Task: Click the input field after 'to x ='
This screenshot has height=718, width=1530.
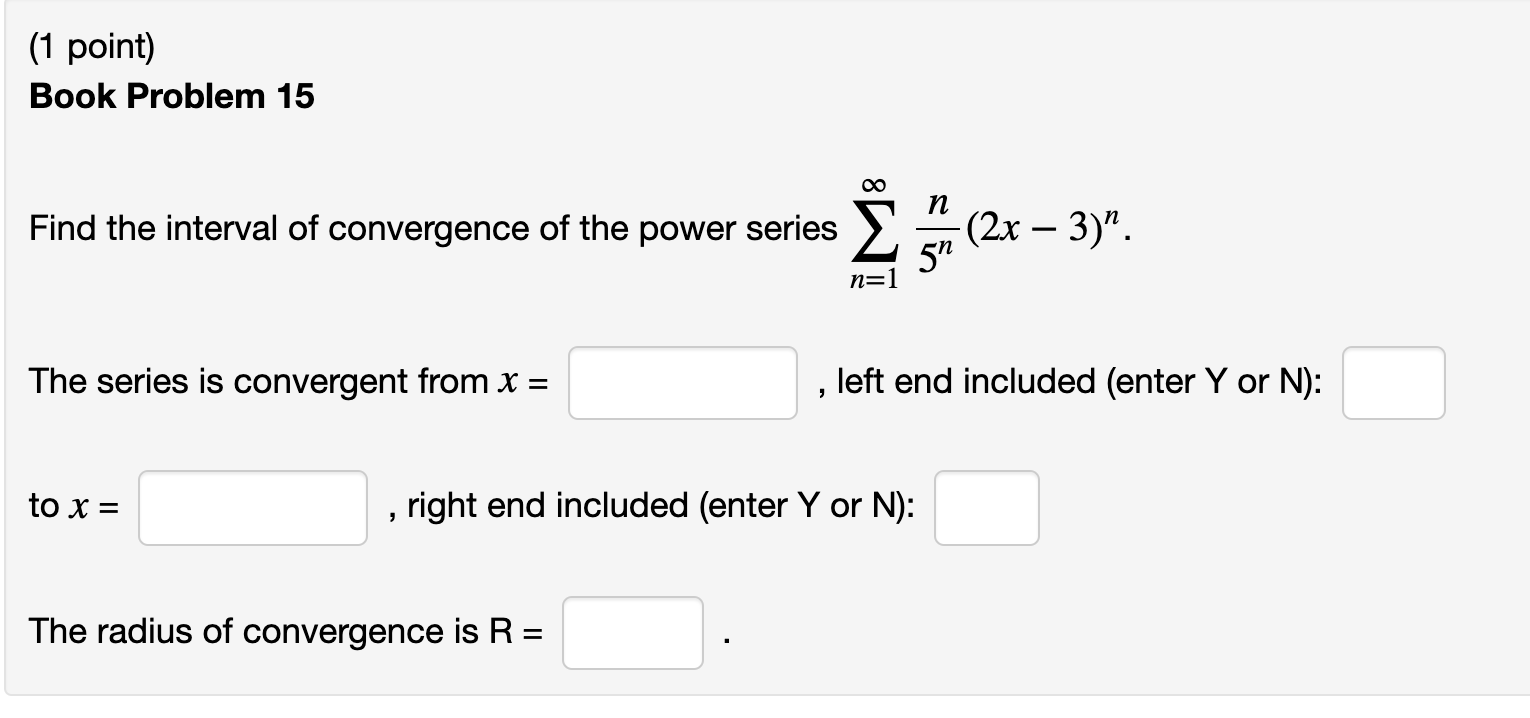Action: (251, 507)
